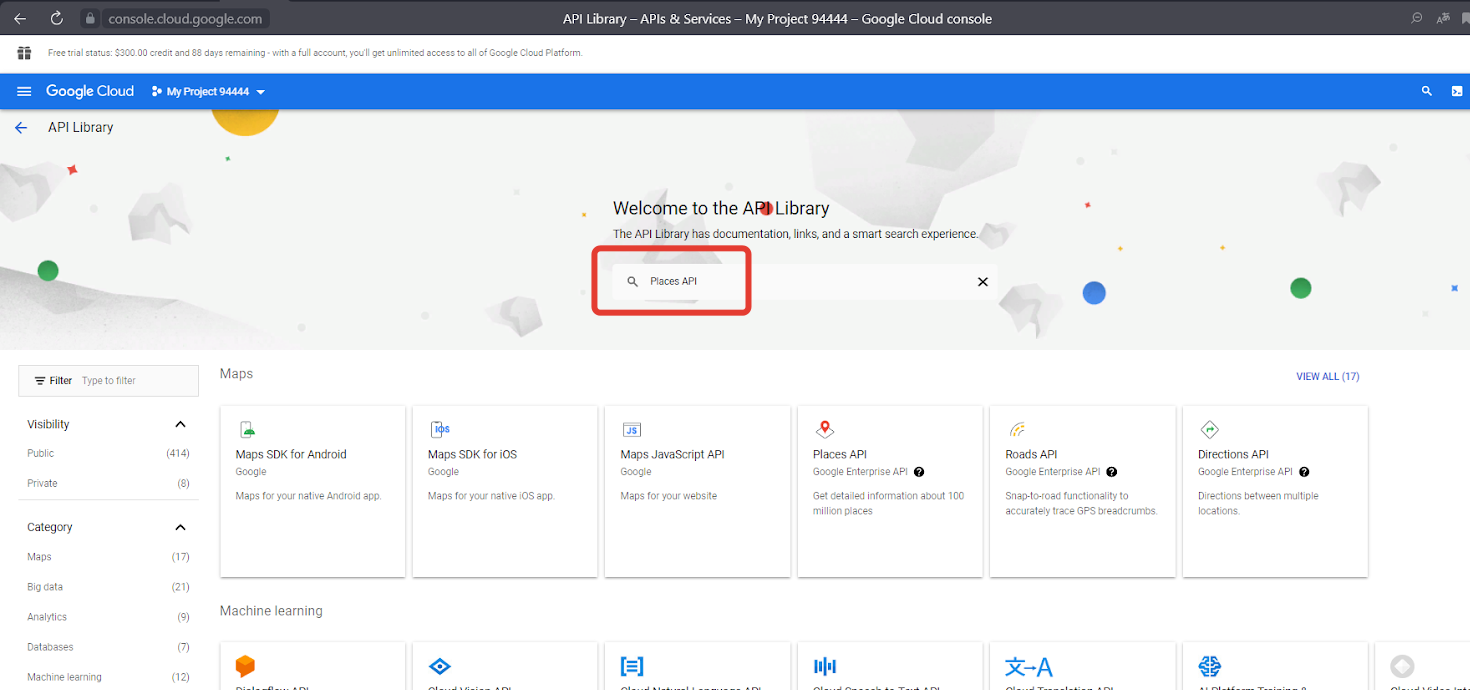Click the Filter lines icon

(40, 381)
